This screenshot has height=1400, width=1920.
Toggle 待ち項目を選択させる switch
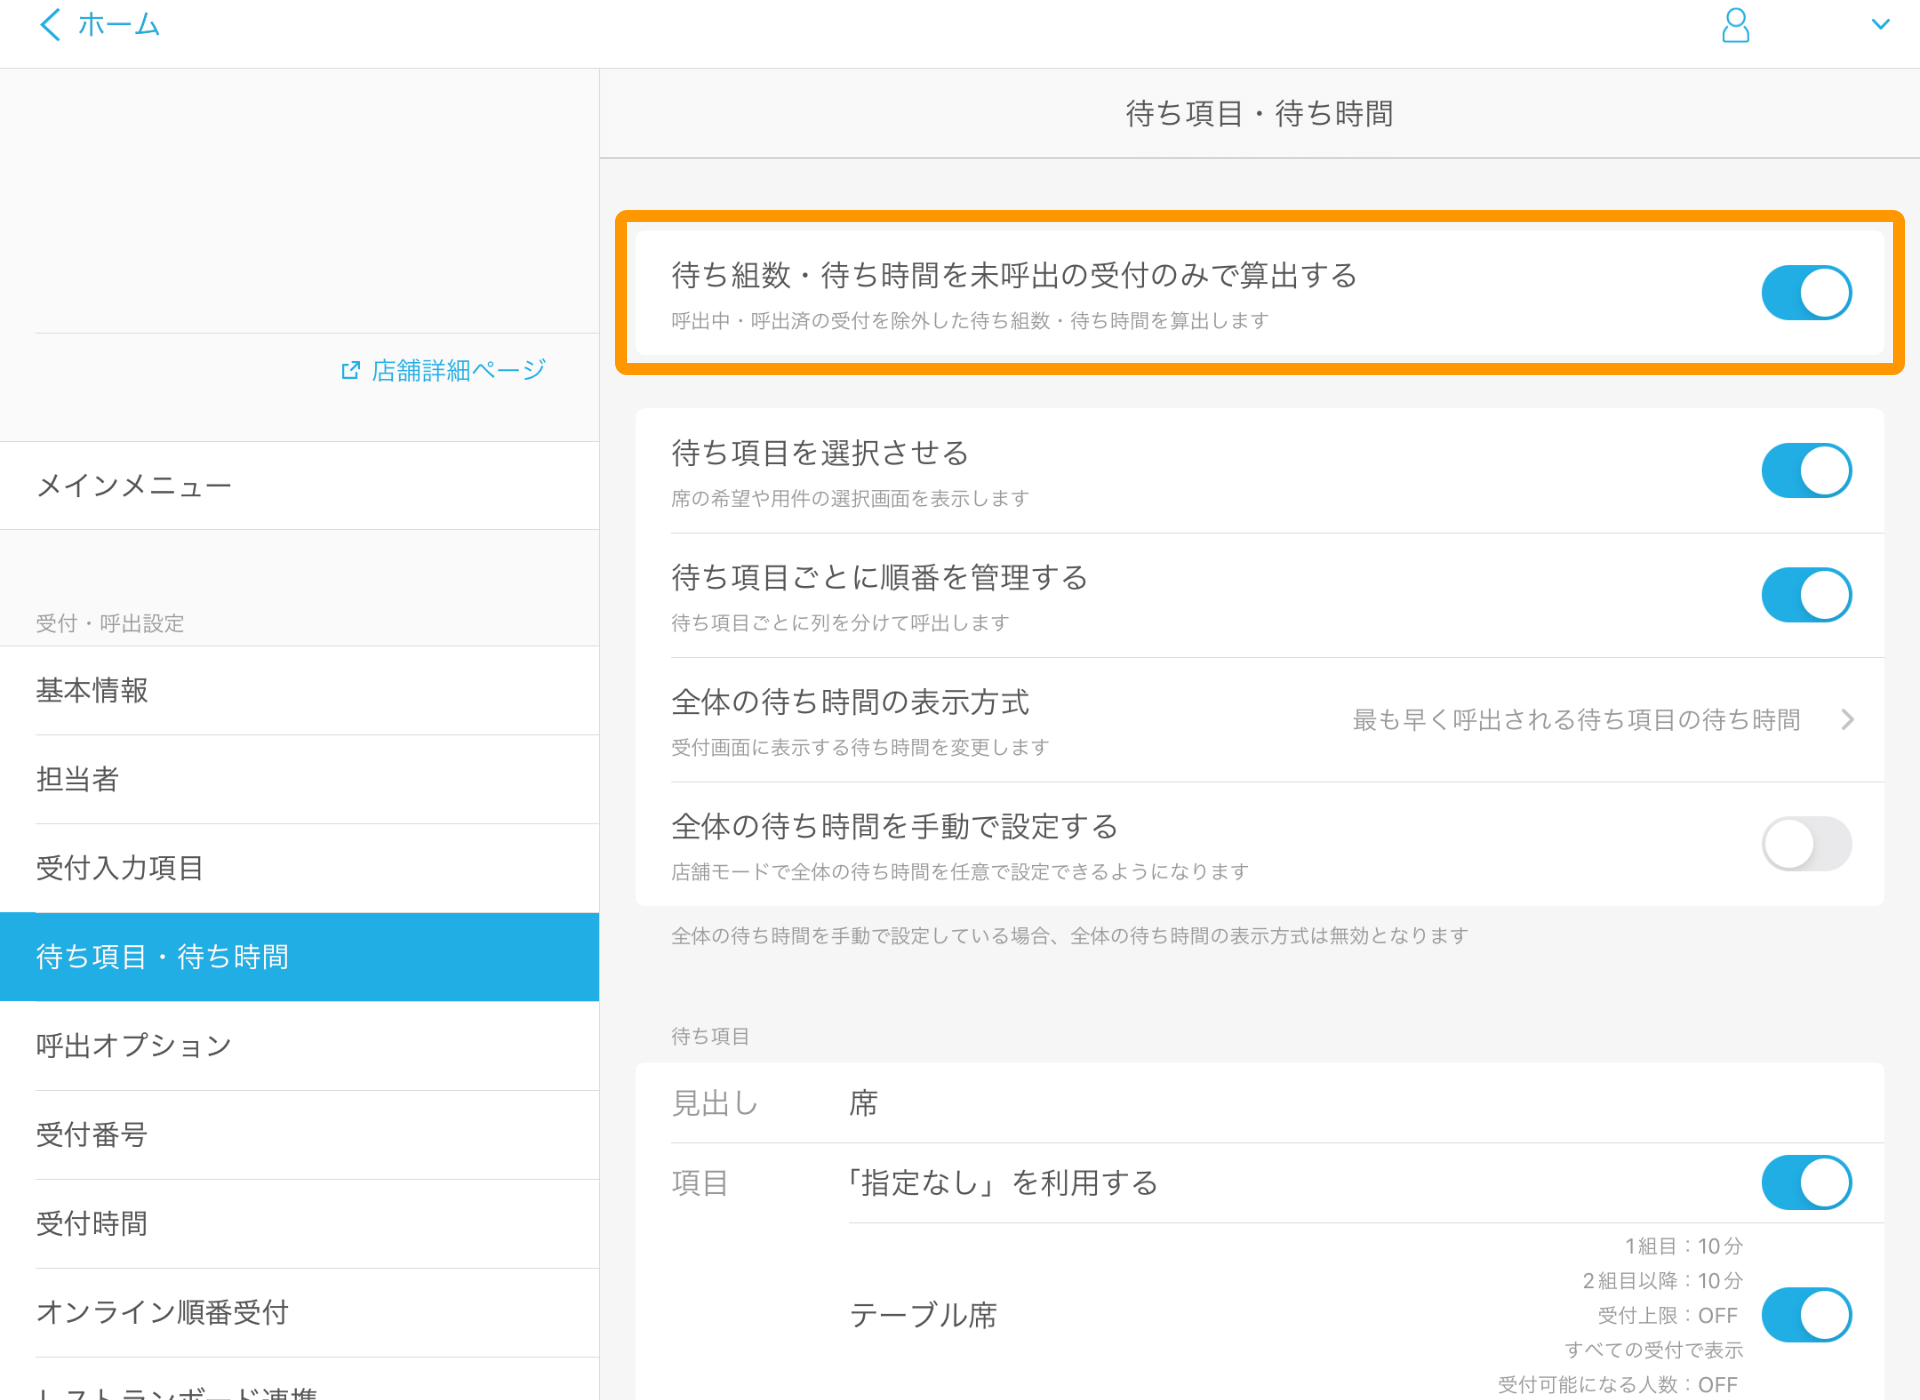[1807, 468]
